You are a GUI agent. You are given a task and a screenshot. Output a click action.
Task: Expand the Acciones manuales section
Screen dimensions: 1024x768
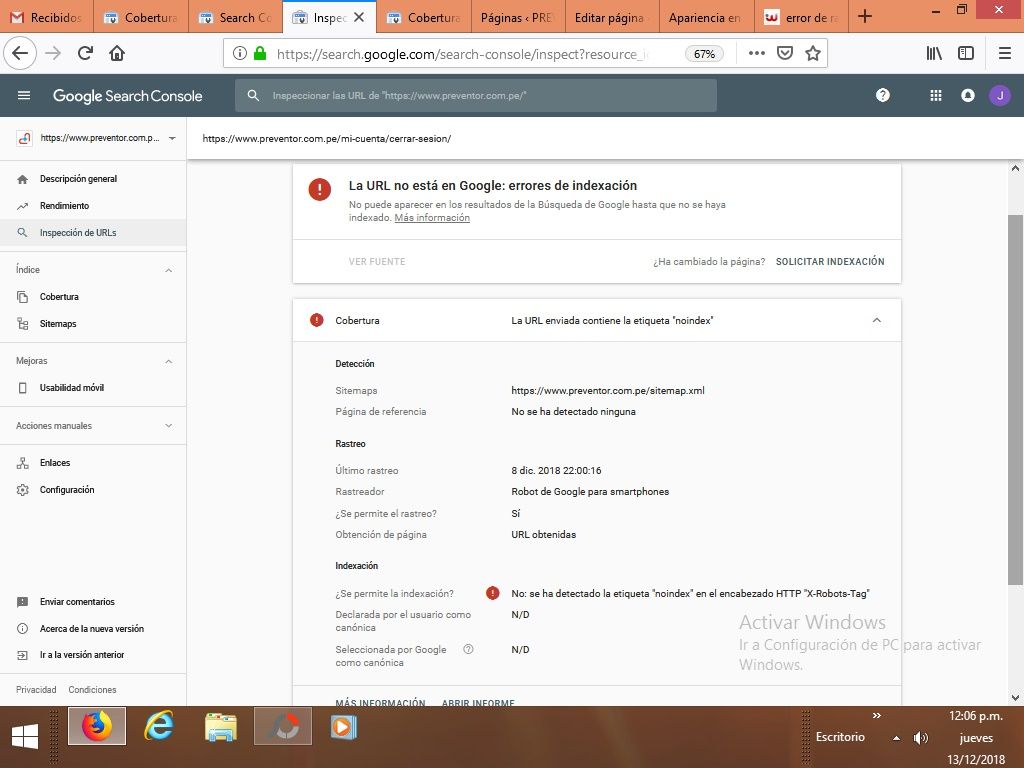tap(168, 426)
